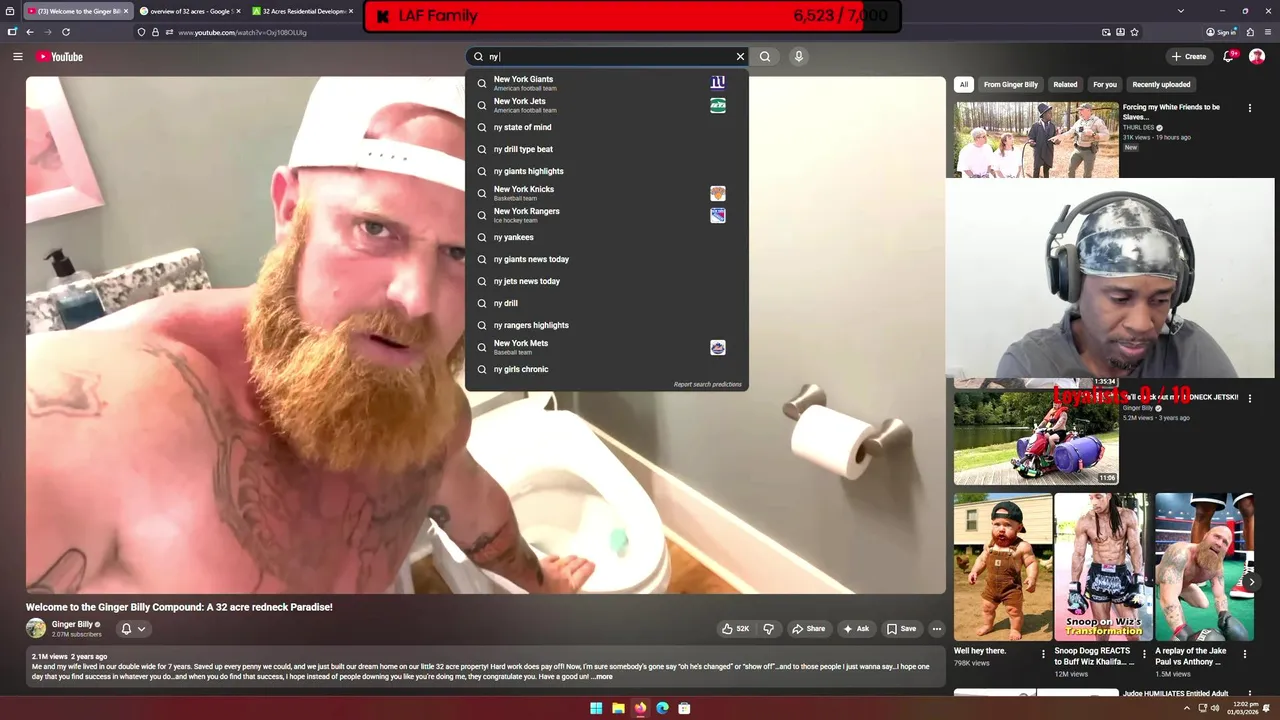Screen dimensions: 1280x720
Task: Toggle the browser sidebar icon
Action: coord(12,32)
